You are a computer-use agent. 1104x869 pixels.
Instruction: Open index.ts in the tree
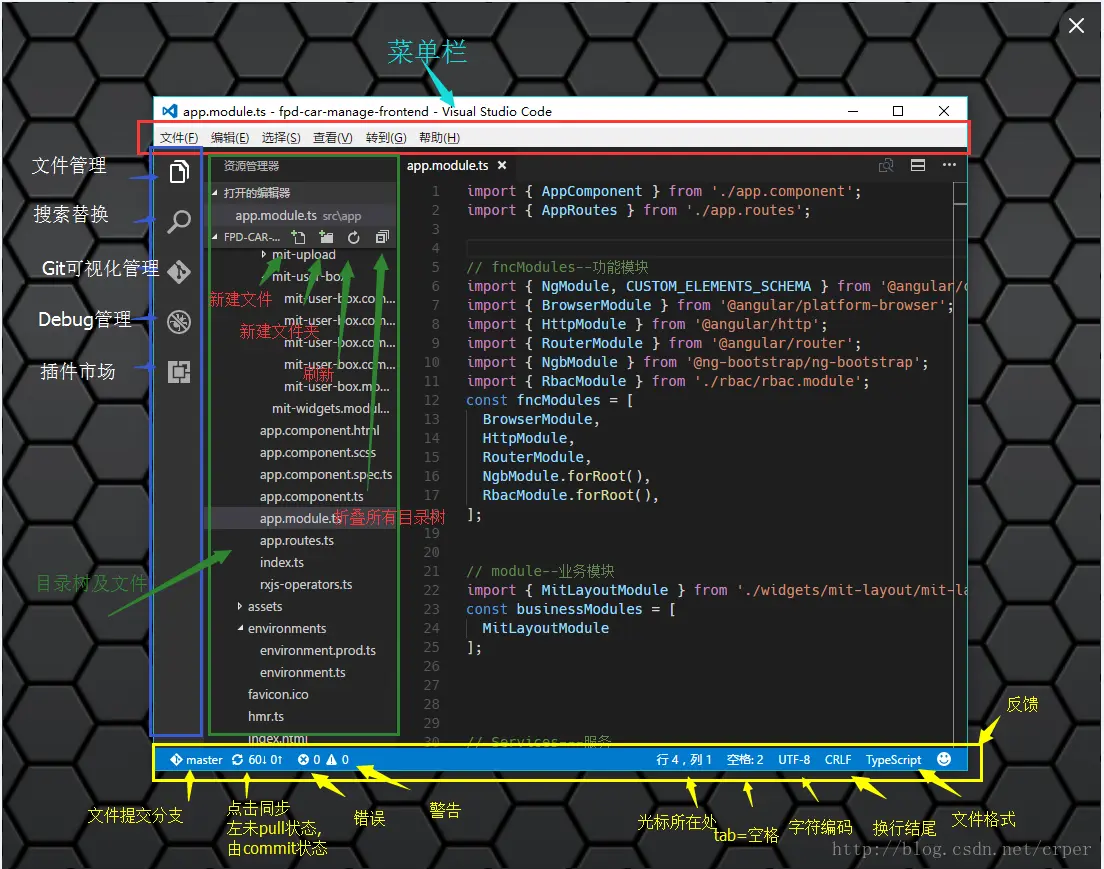click(282, 562)
